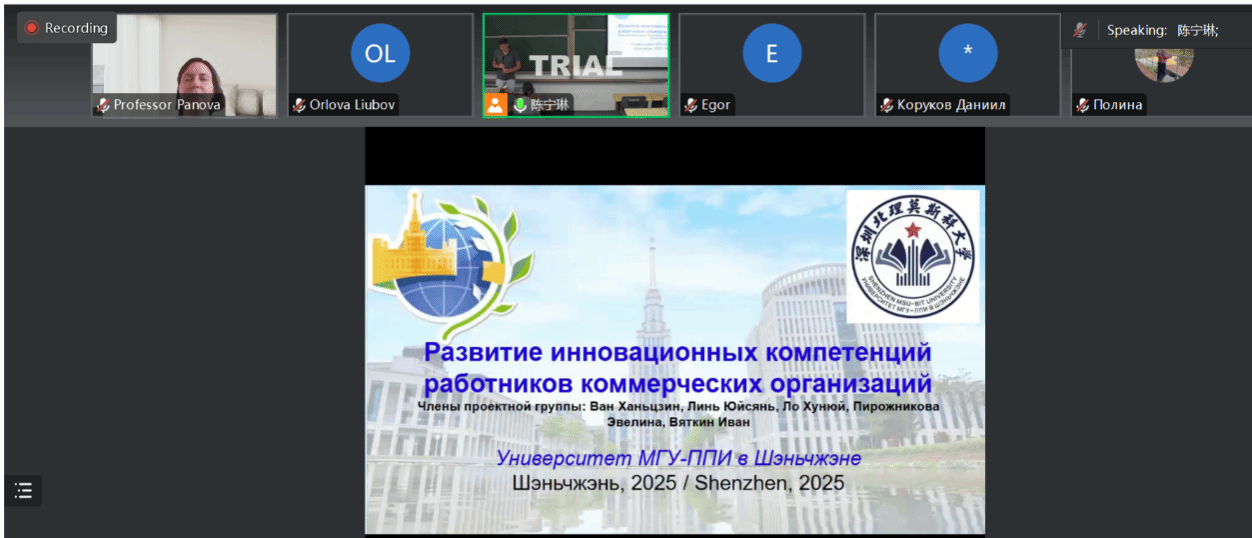
Task: Select the E avatar for Egor
Action: click(771, 54)
